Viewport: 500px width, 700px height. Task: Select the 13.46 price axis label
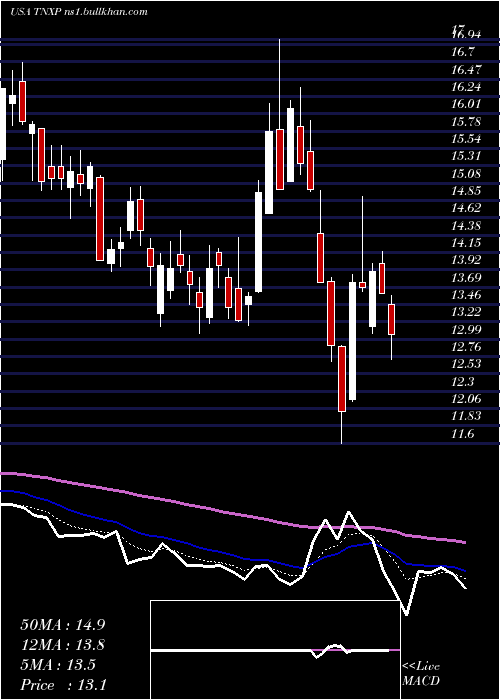pos(467,294)
